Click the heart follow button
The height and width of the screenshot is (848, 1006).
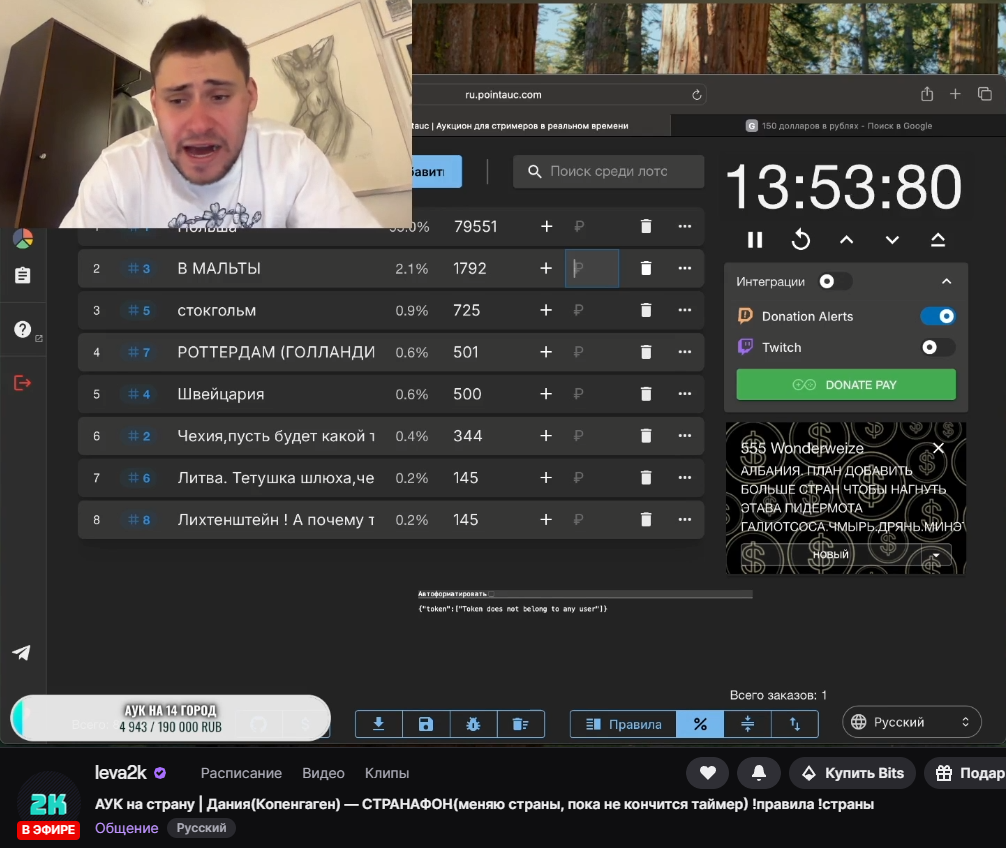click(x=708, y=773)
